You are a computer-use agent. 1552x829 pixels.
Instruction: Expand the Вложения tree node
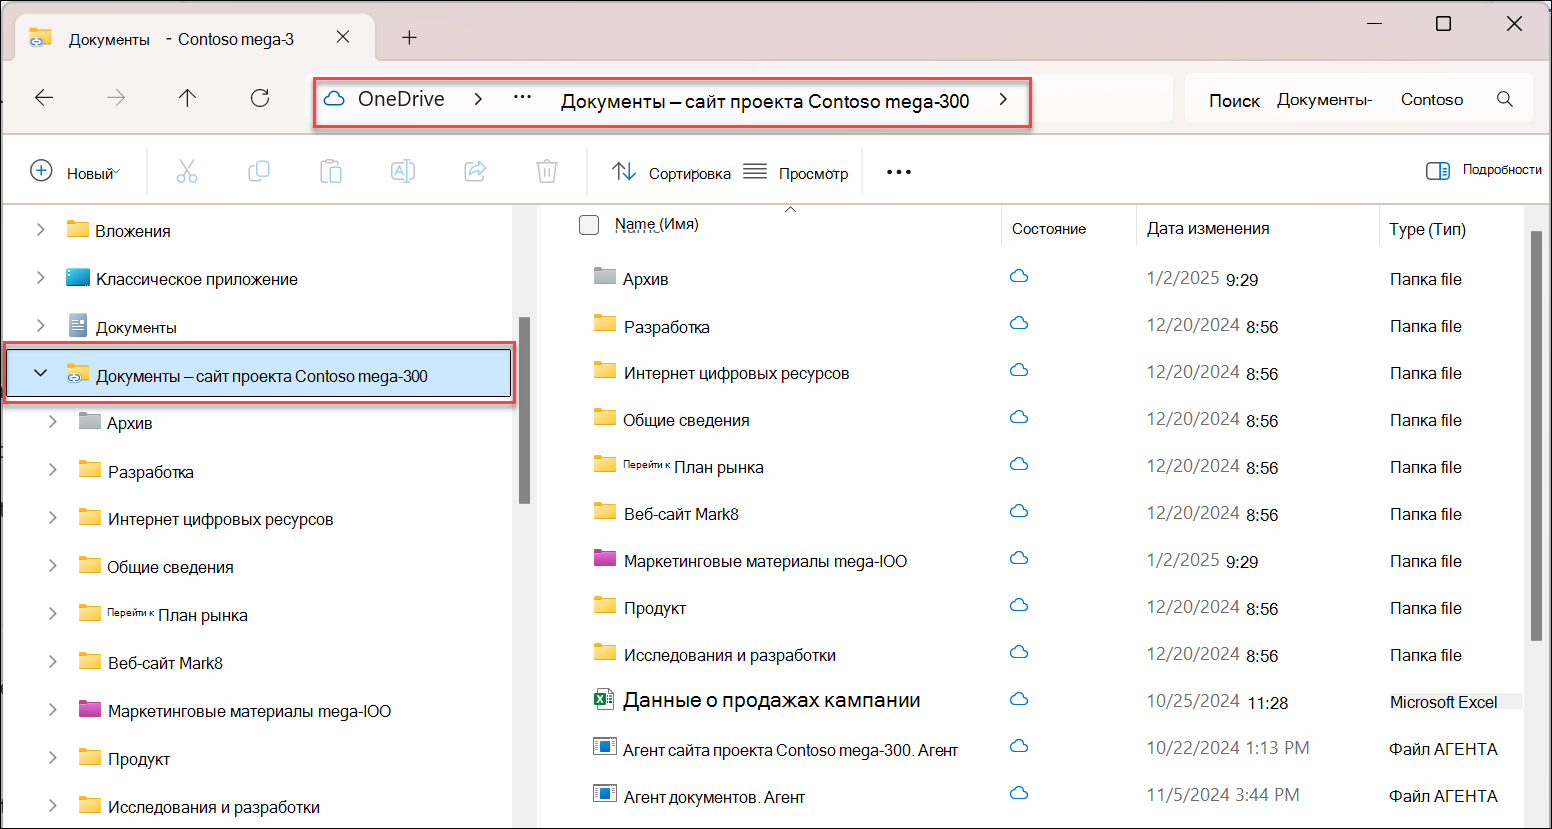tap(40, 230)
